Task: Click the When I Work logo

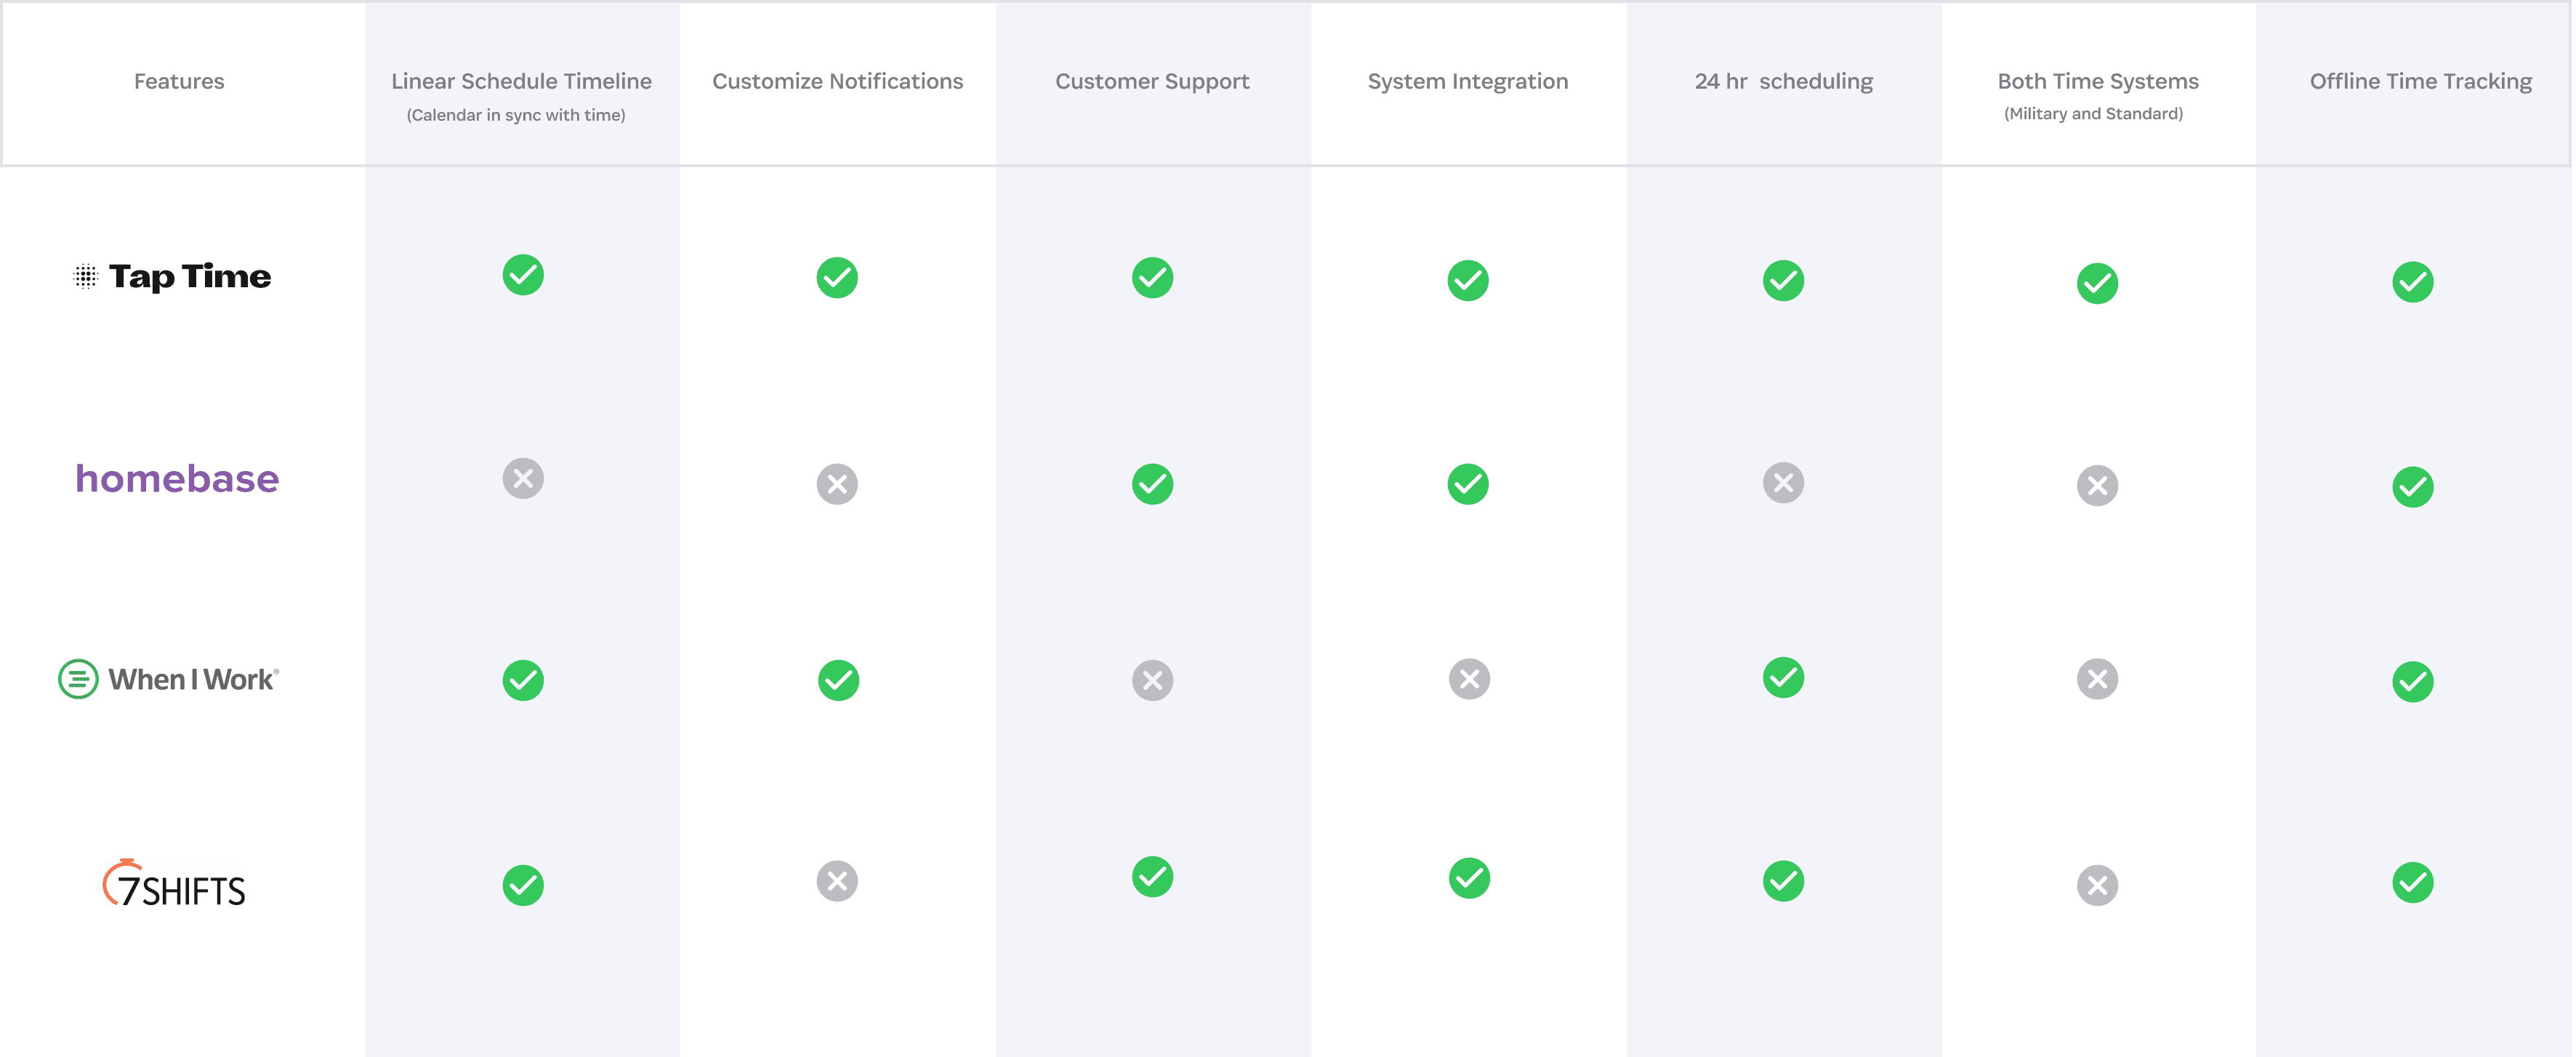Action: [x=169, y=680]
